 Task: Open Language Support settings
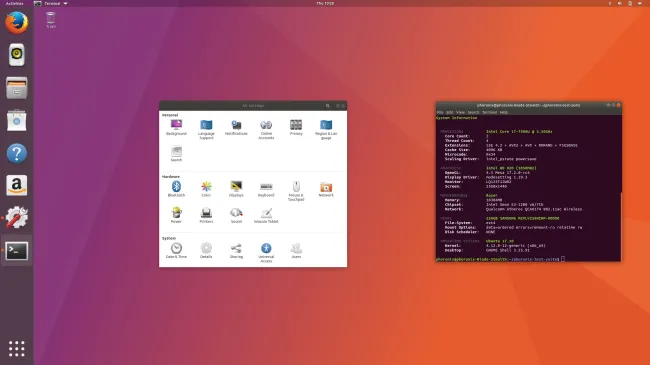[x=206, y=129]
